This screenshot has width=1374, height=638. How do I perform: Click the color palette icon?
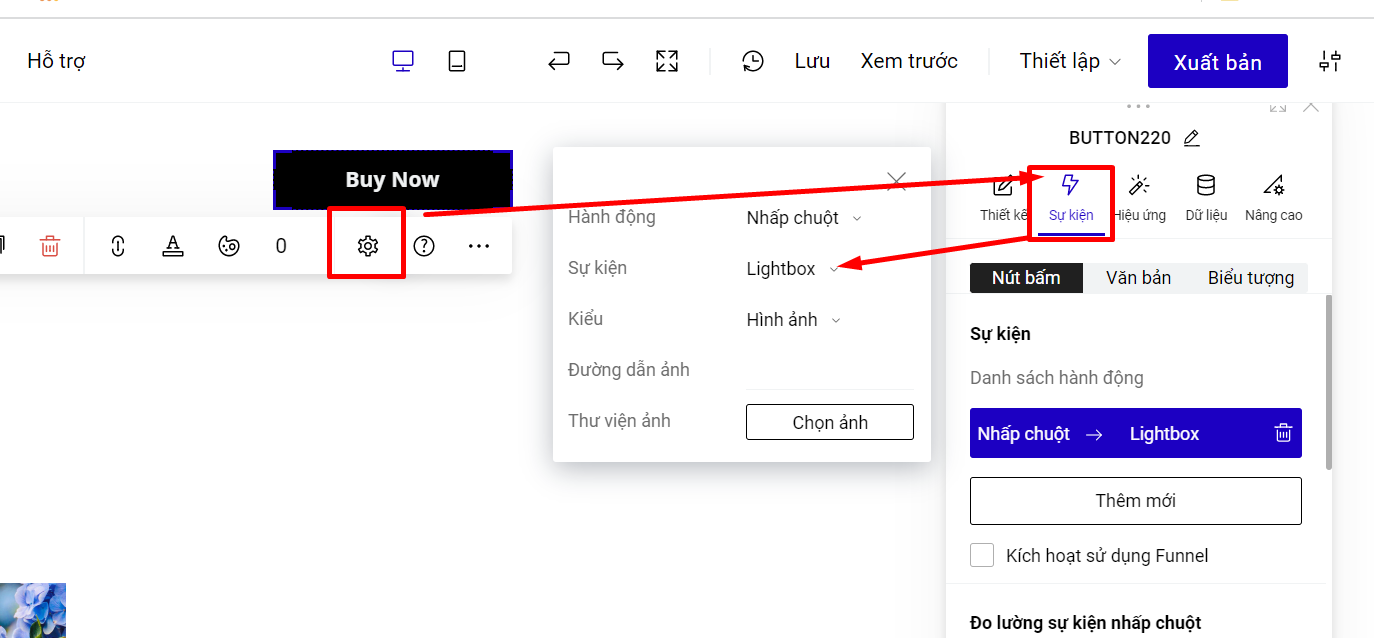tap(229, 246)
